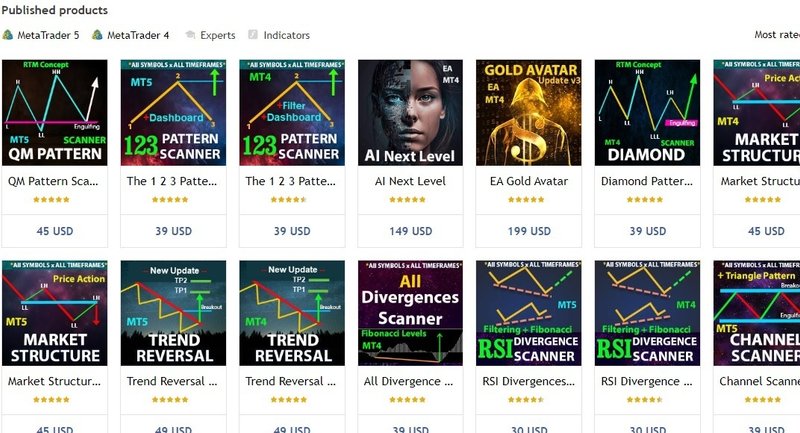
Task: Show only Indicators products
Action: tap(279, 35)
